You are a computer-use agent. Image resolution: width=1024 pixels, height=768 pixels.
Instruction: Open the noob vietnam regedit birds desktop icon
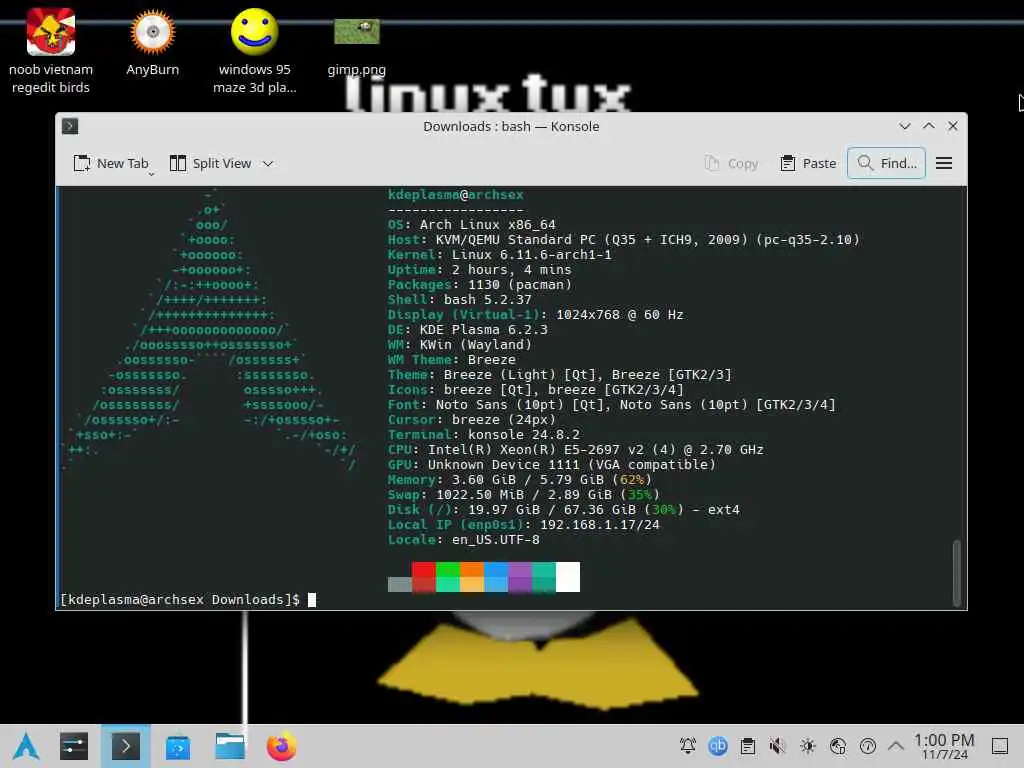[x=50, y=51]
